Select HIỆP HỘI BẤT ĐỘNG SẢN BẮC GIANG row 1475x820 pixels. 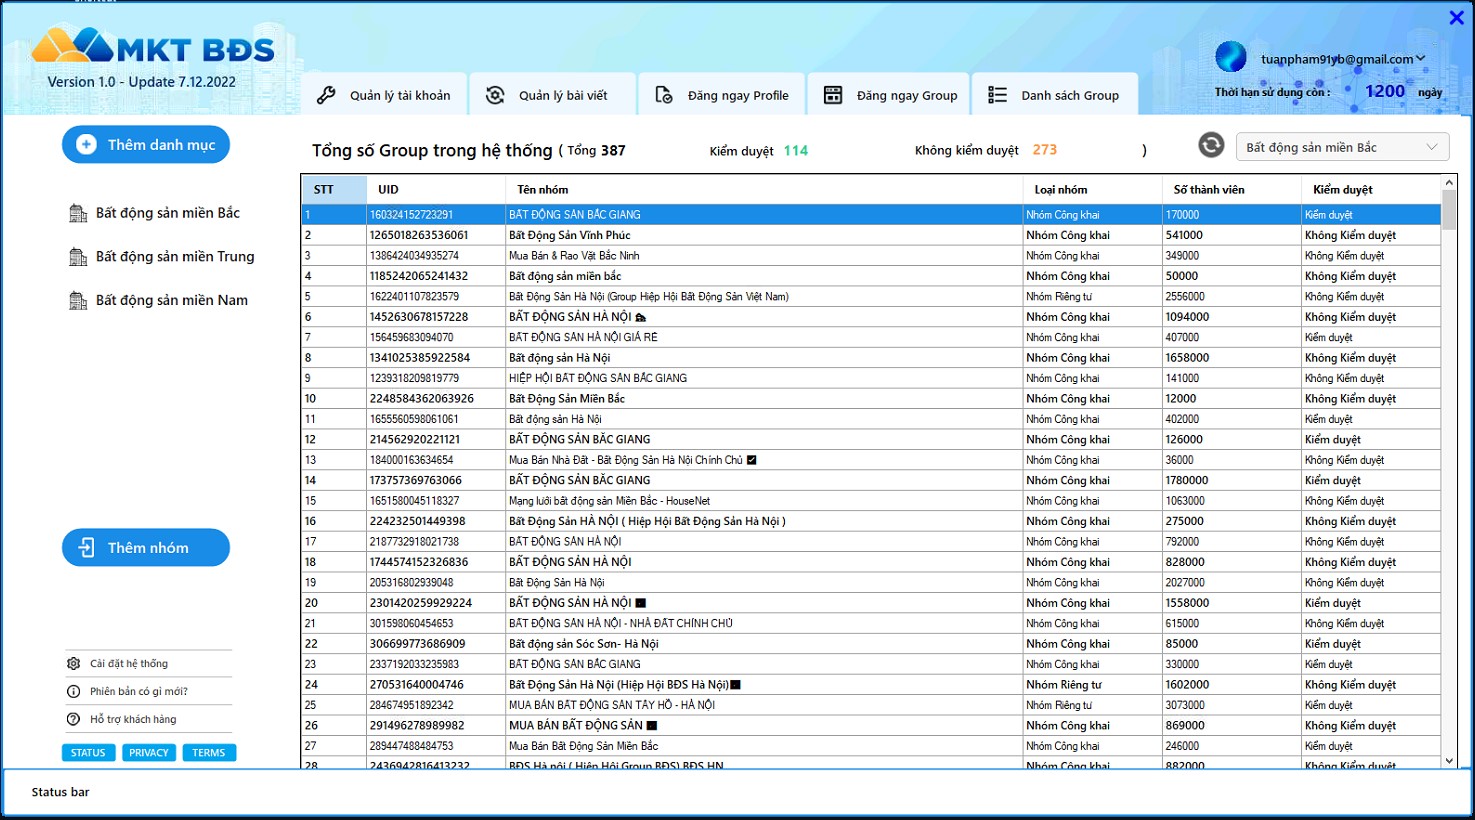[871, 378]
